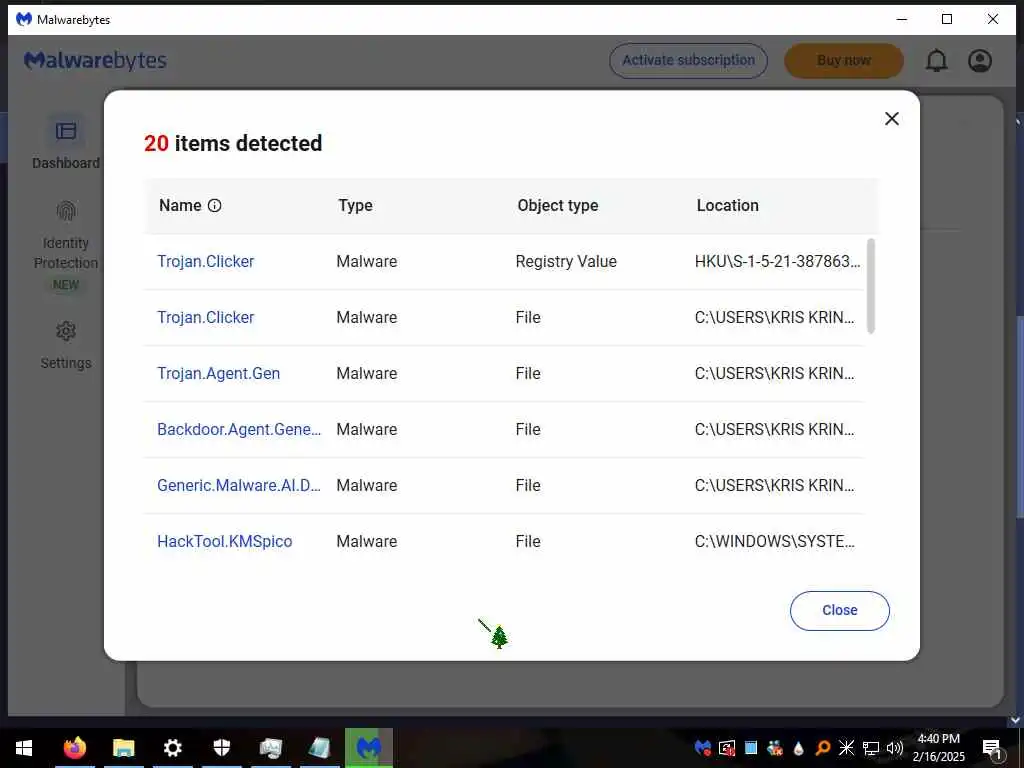Click the Malwarebytes system tray icon
The width and height of the screenshot is (1024, 768).
point(703,748)
